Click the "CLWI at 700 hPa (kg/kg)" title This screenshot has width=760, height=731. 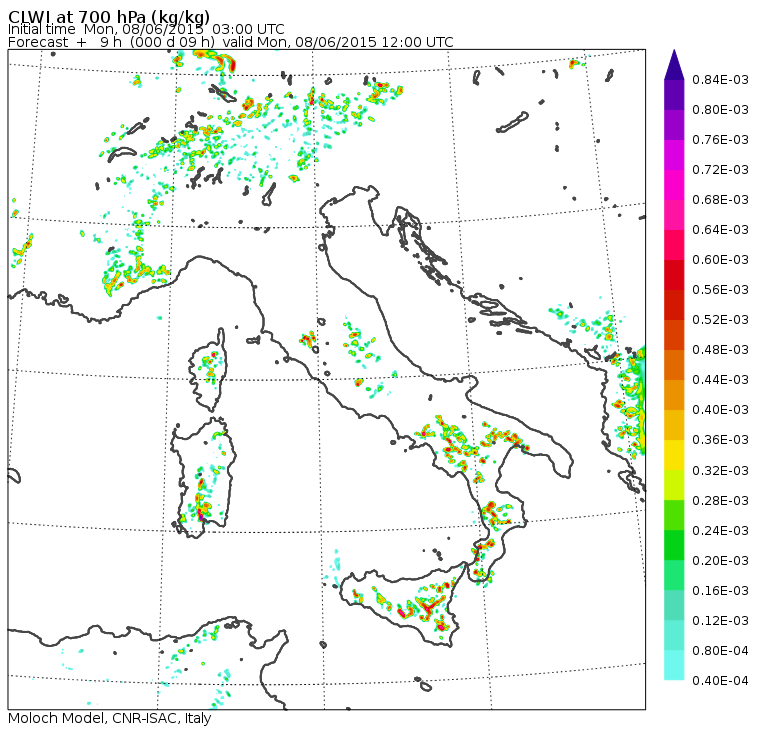pos(109,16)
